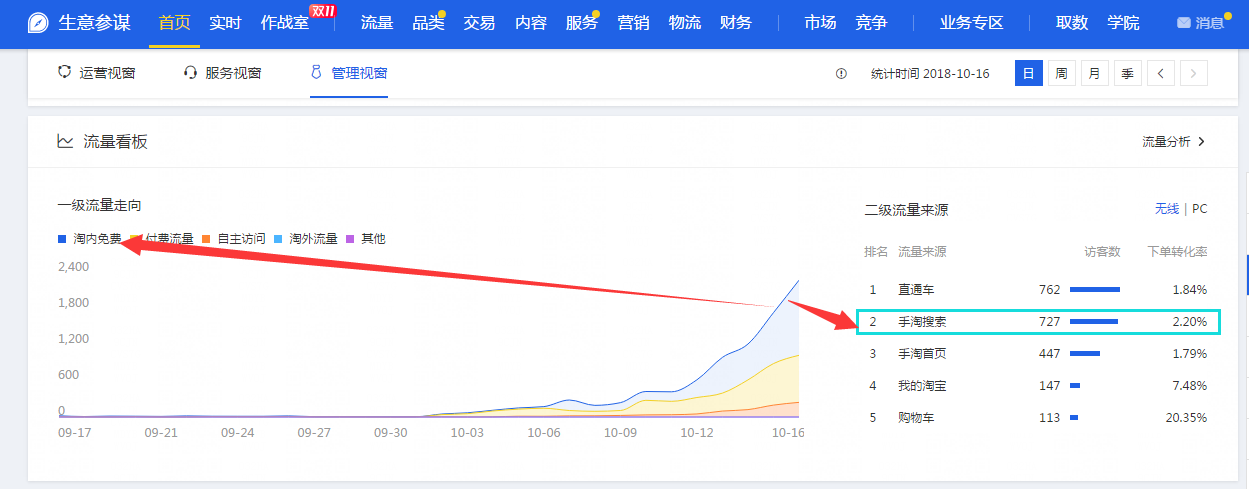Click the 生意参谋 compass logo
Screen dimensions: 1249x489
[x=39, y=23]
